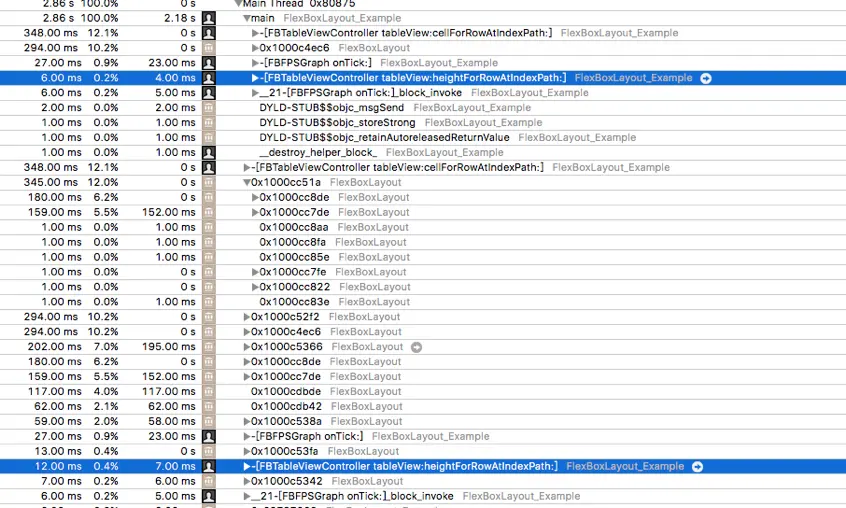Click library icon on DYLD-STUB$$objc_msgSend row
This screenshot has height=508, width=846.
pos(209,108)
